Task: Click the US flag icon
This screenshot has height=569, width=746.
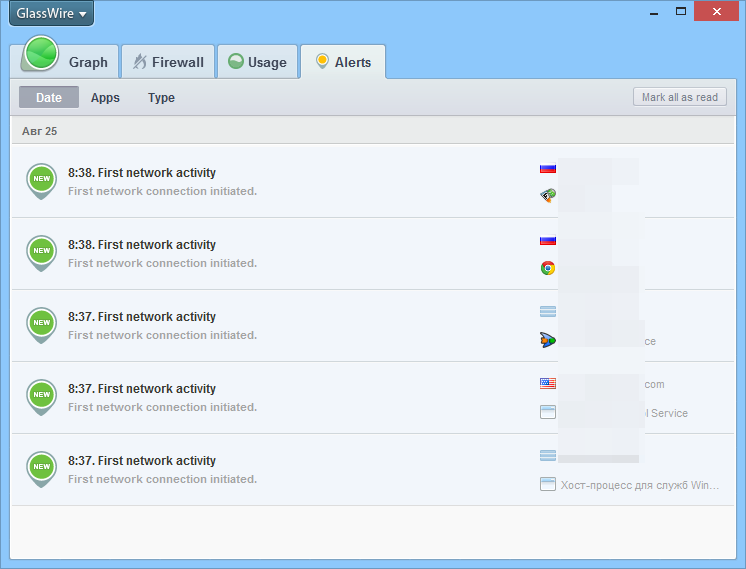Action: (x=548, y=383)
